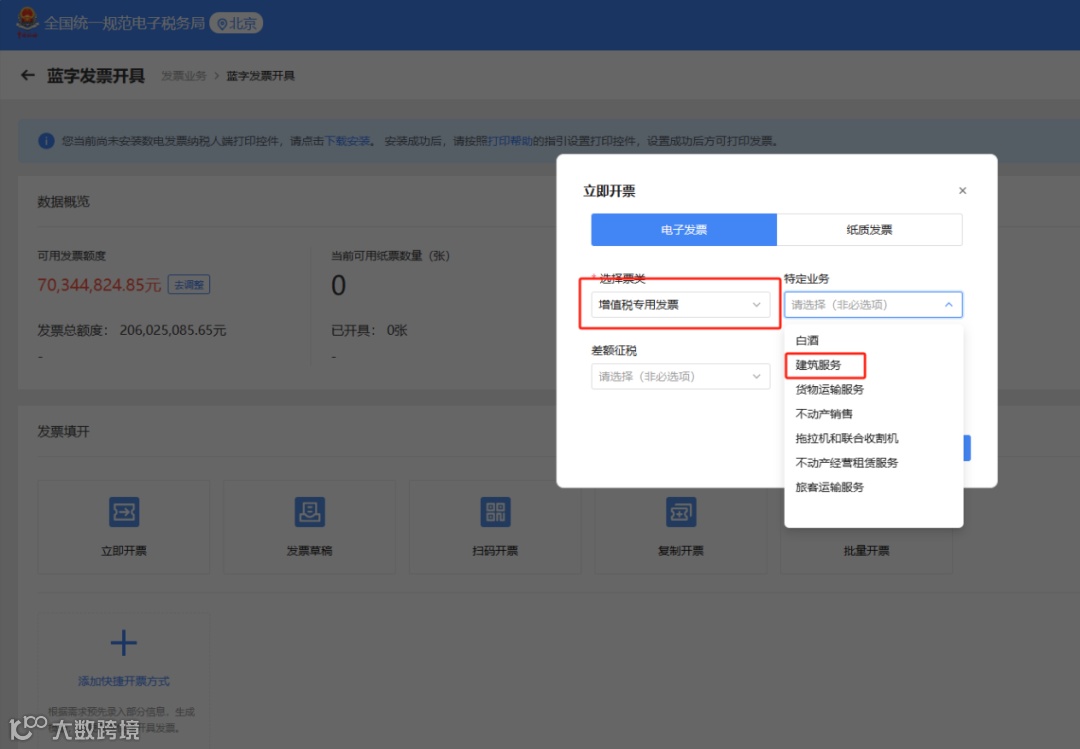Click the 发票草稿 icon
The width and height of the screenshot is (1080, 749).
click(x=309, y=512)
